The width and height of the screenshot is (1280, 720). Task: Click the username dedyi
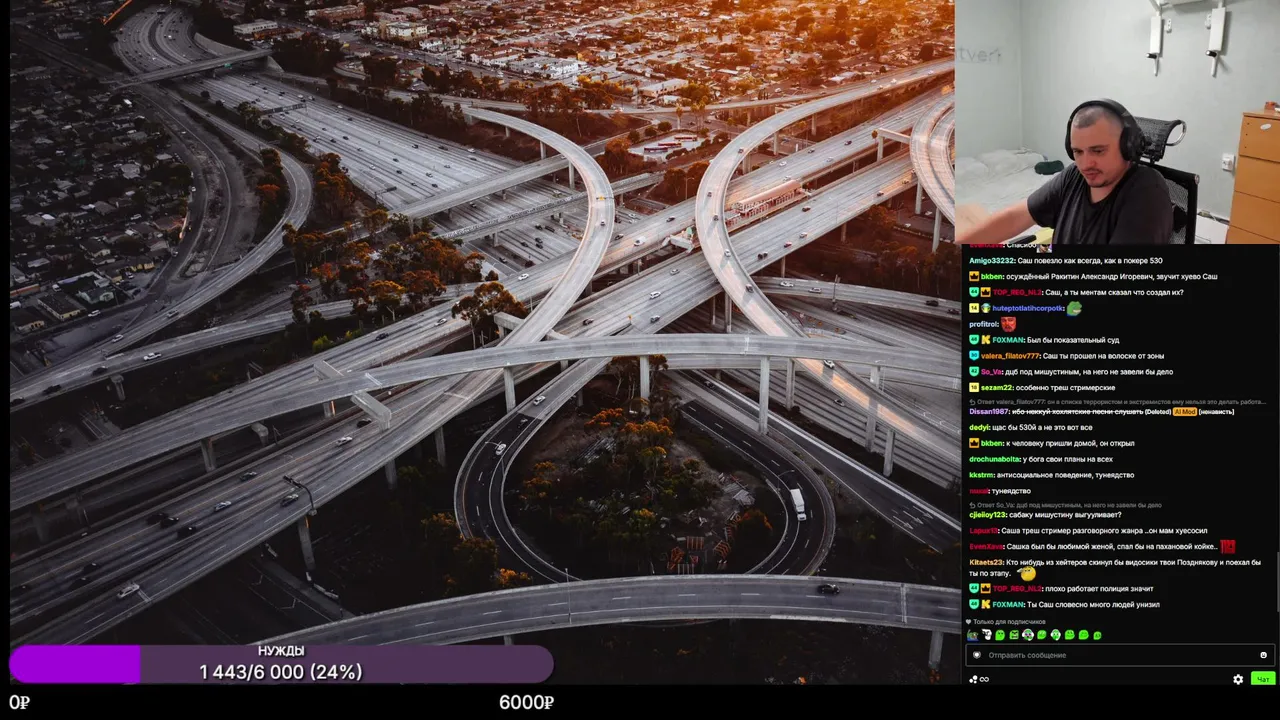click(979, 427)
